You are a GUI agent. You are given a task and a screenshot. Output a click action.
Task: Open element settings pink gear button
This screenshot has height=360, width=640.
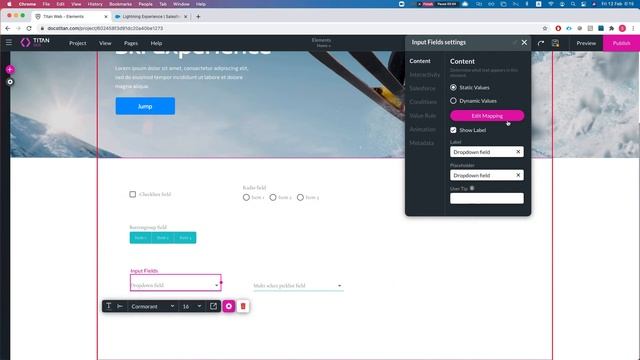point(229,306)
